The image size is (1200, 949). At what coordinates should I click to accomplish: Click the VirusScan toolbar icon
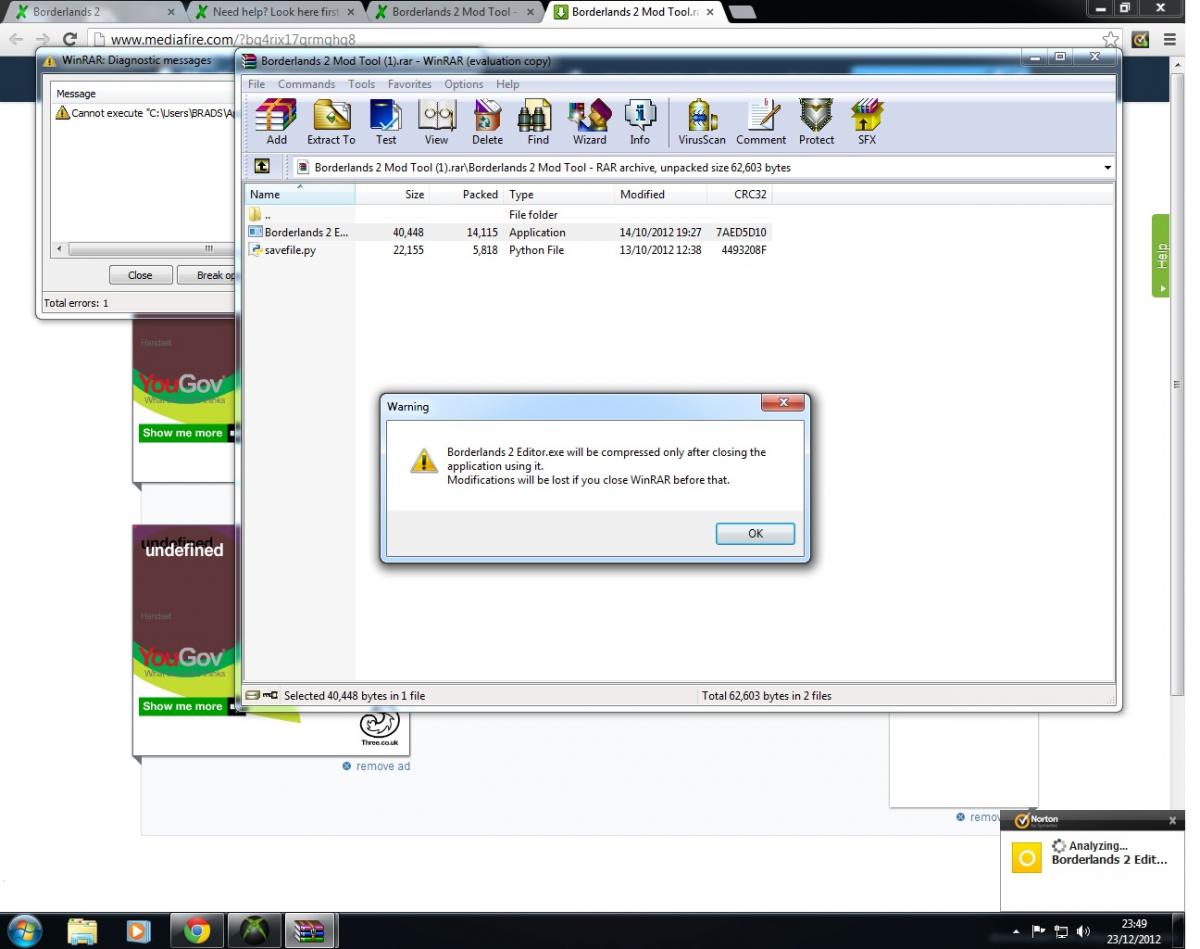[702, 121]
